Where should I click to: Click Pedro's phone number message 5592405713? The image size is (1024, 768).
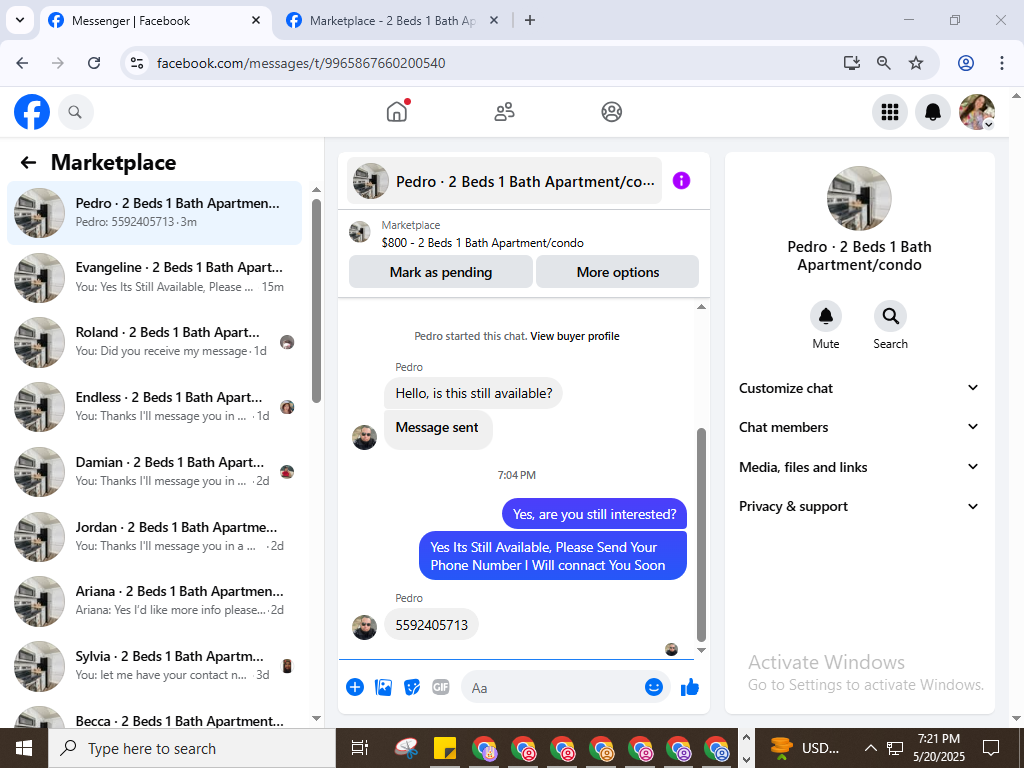click(432, 625)
